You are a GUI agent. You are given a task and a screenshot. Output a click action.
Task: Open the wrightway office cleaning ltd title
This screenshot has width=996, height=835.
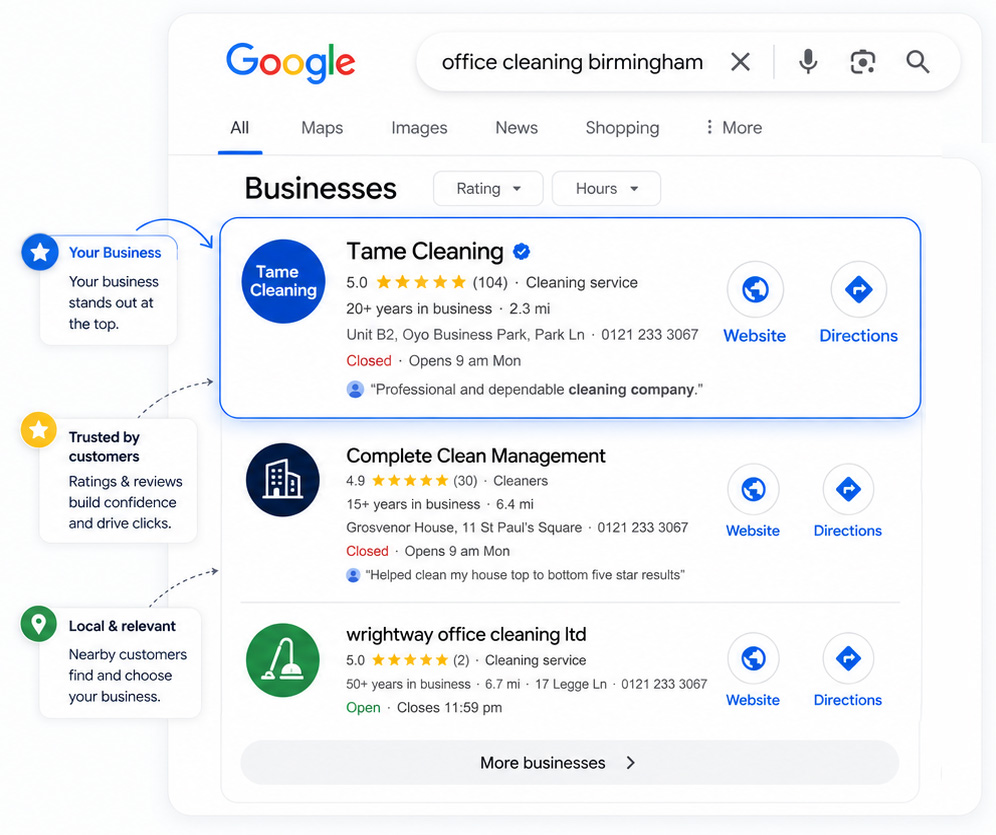tap(466, 634)
